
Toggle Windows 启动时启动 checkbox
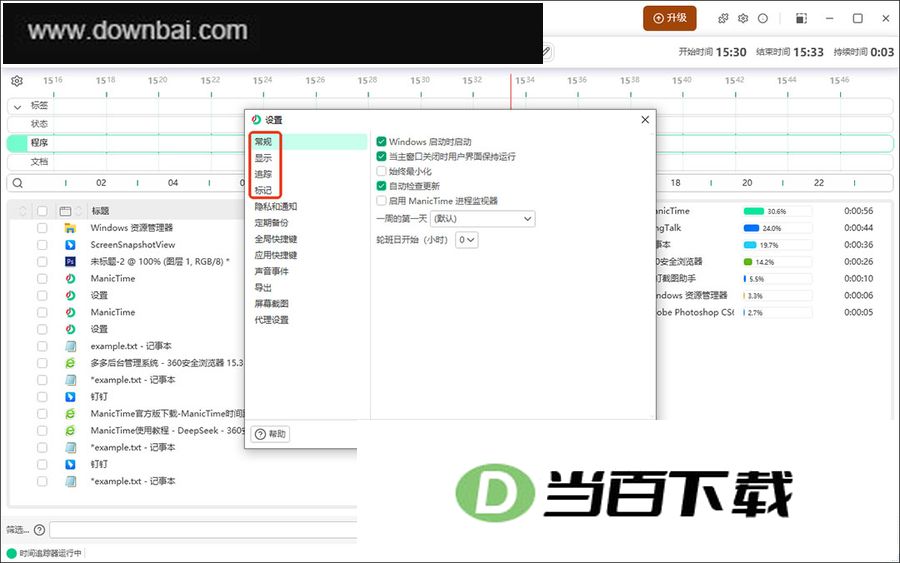pyautogui.click(x=381, y=142)
